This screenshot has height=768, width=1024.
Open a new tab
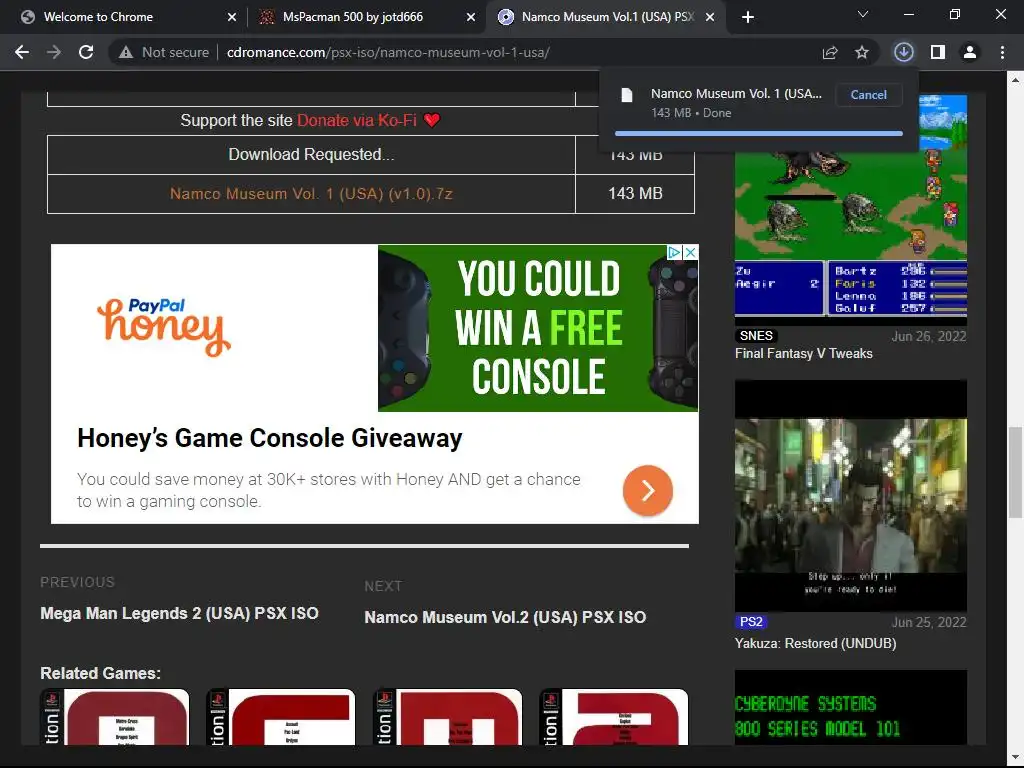pyautogui.click(x=748, y=17)
